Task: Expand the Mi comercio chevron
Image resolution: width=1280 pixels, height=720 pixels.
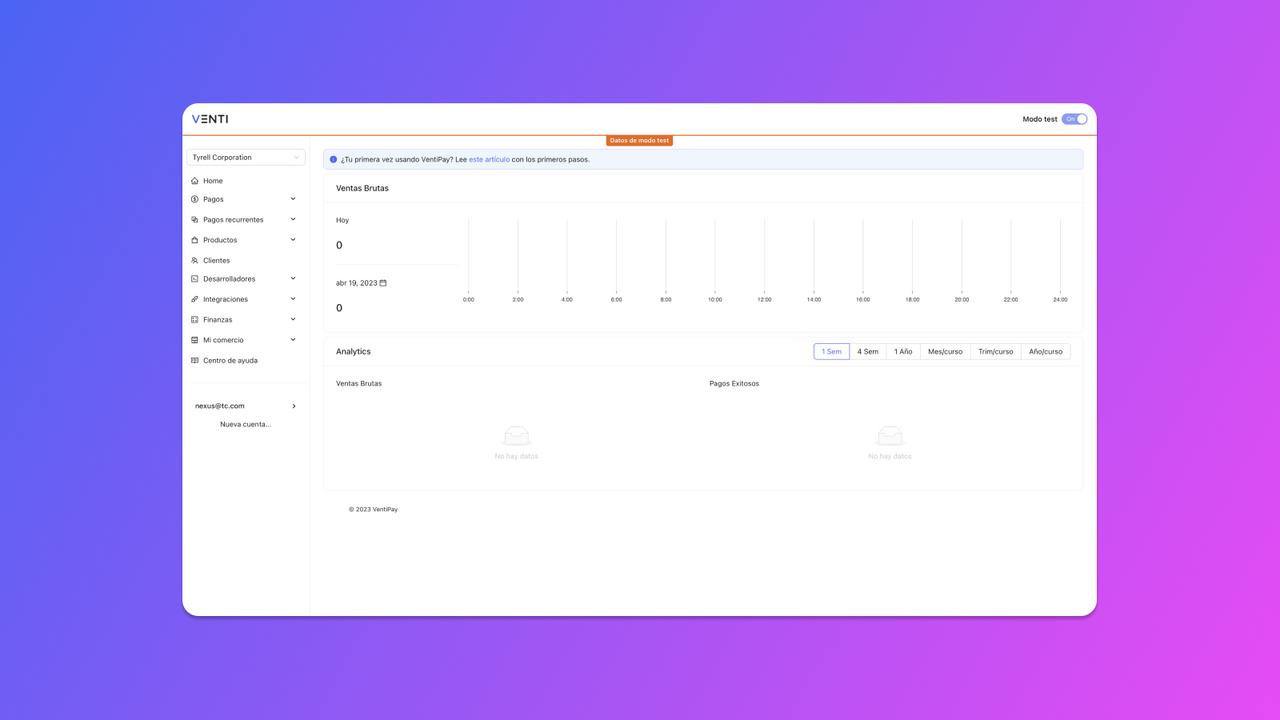Action: click(x=293, y=340)
